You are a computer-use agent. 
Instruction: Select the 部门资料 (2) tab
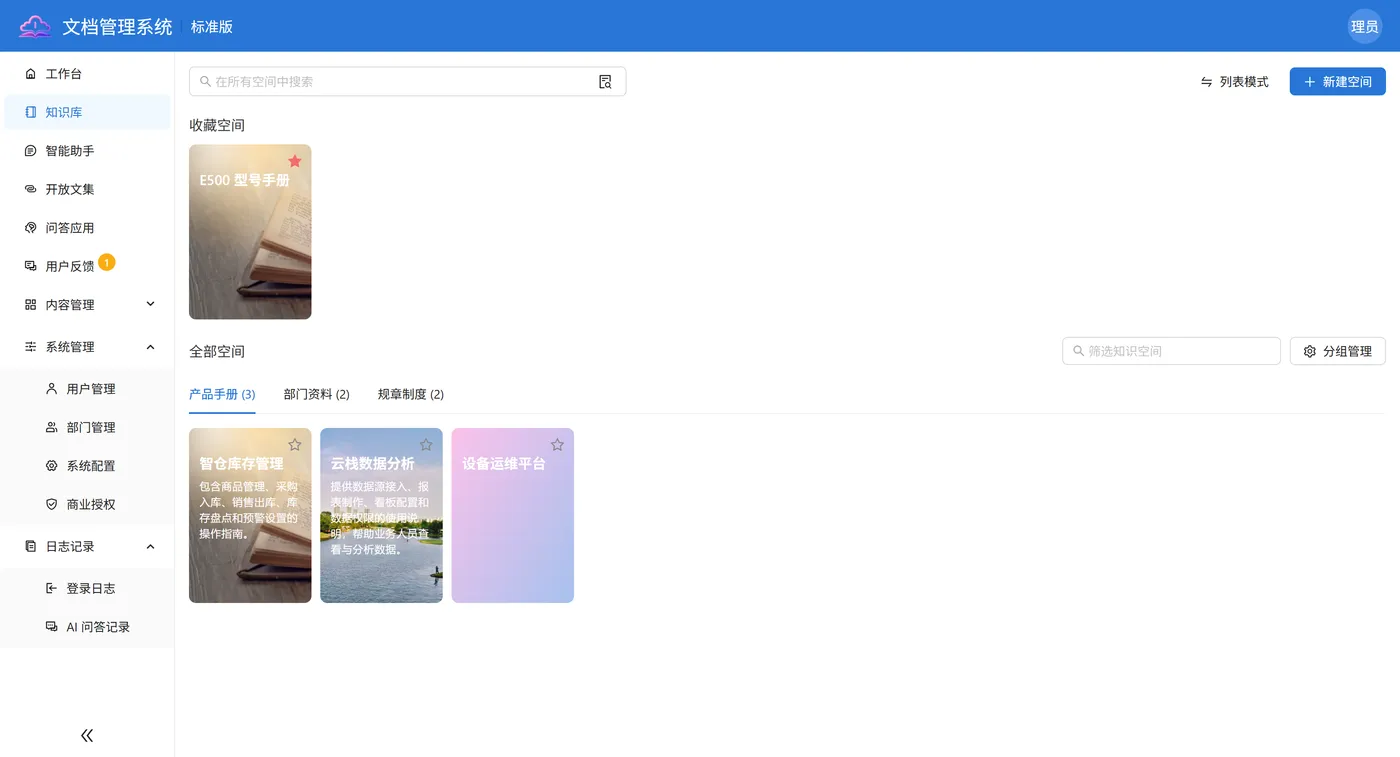[316, 394]
